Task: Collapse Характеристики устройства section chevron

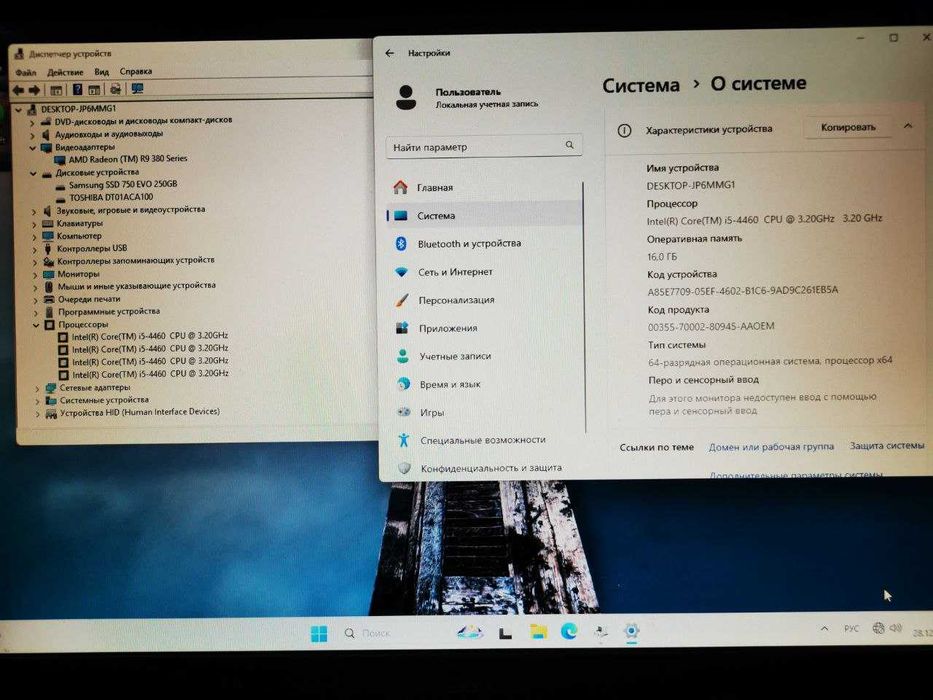Action: click(908, 126)
